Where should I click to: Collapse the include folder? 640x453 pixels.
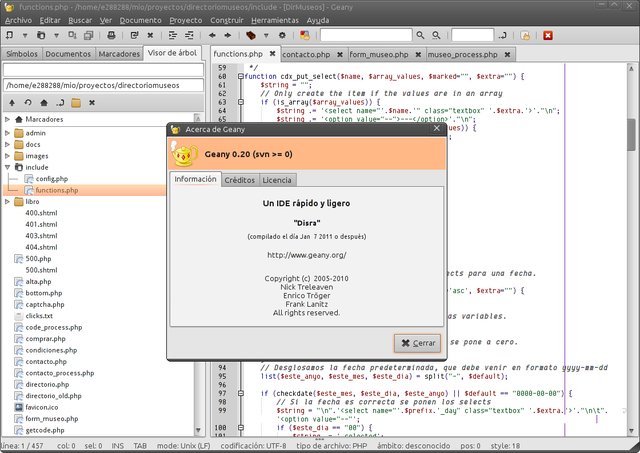(7, 167)
